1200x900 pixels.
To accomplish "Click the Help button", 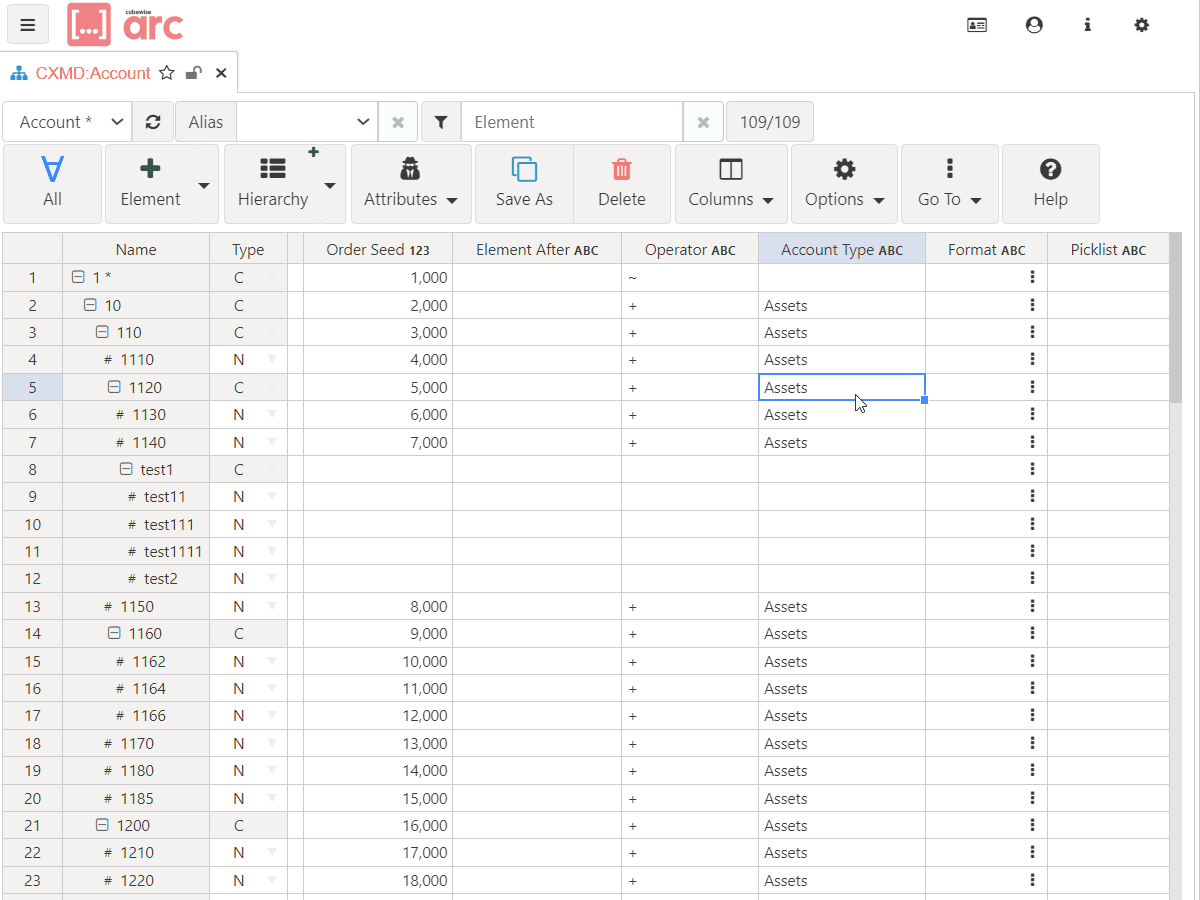I will 1050,183.
